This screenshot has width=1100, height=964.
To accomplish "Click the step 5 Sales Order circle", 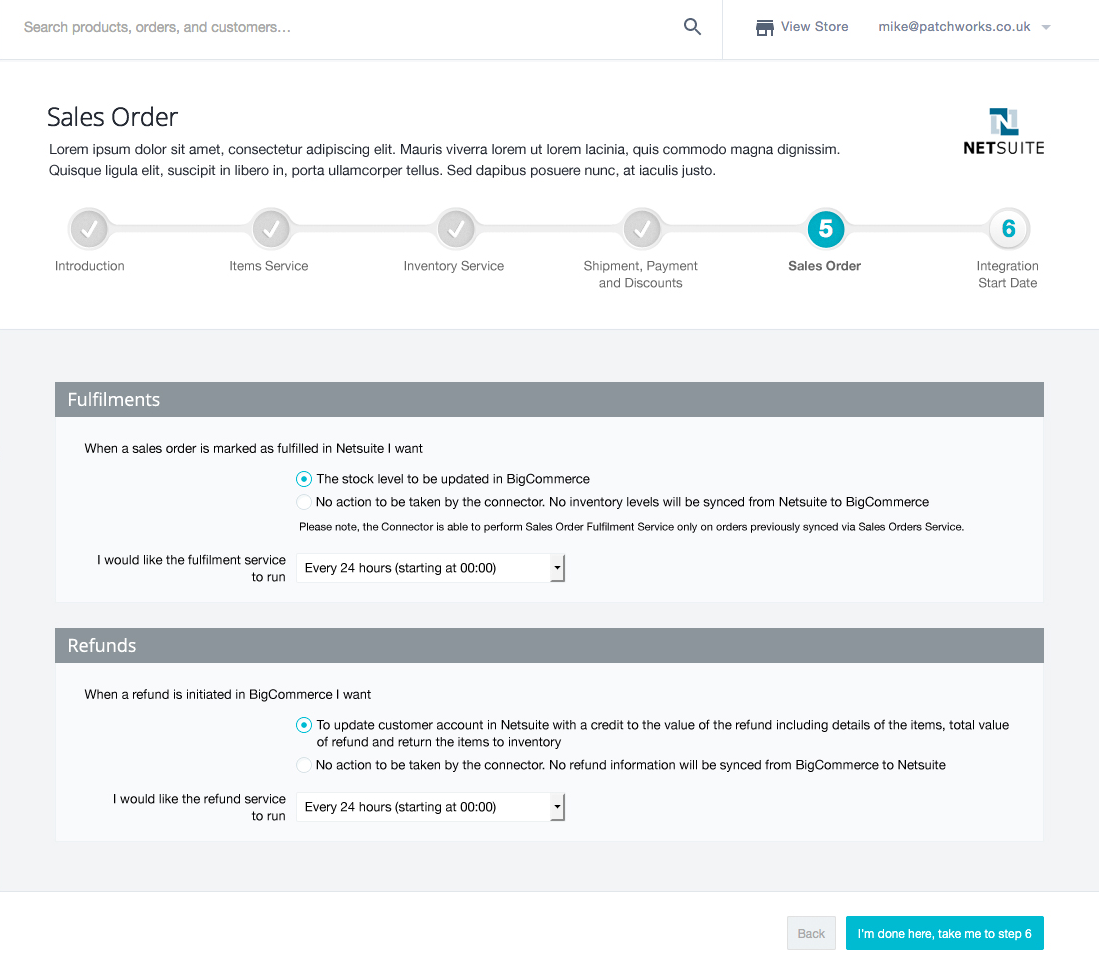I will (x=826, y=229).
